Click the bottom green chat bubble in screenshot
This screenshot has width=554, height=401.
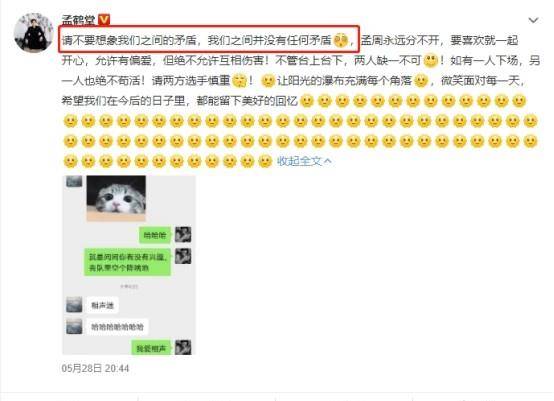[x=151, y=349]
